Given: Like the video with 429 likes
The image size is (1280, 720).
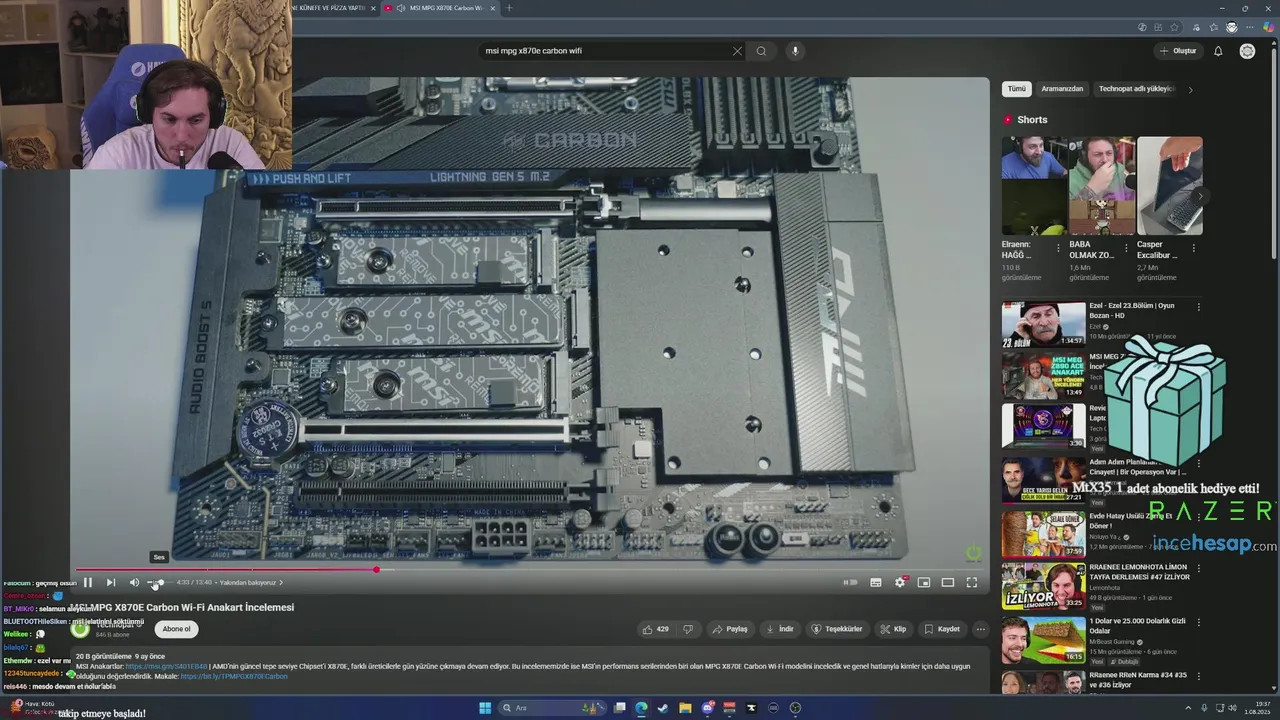Looking at the screenshot, I should [656, 629].
